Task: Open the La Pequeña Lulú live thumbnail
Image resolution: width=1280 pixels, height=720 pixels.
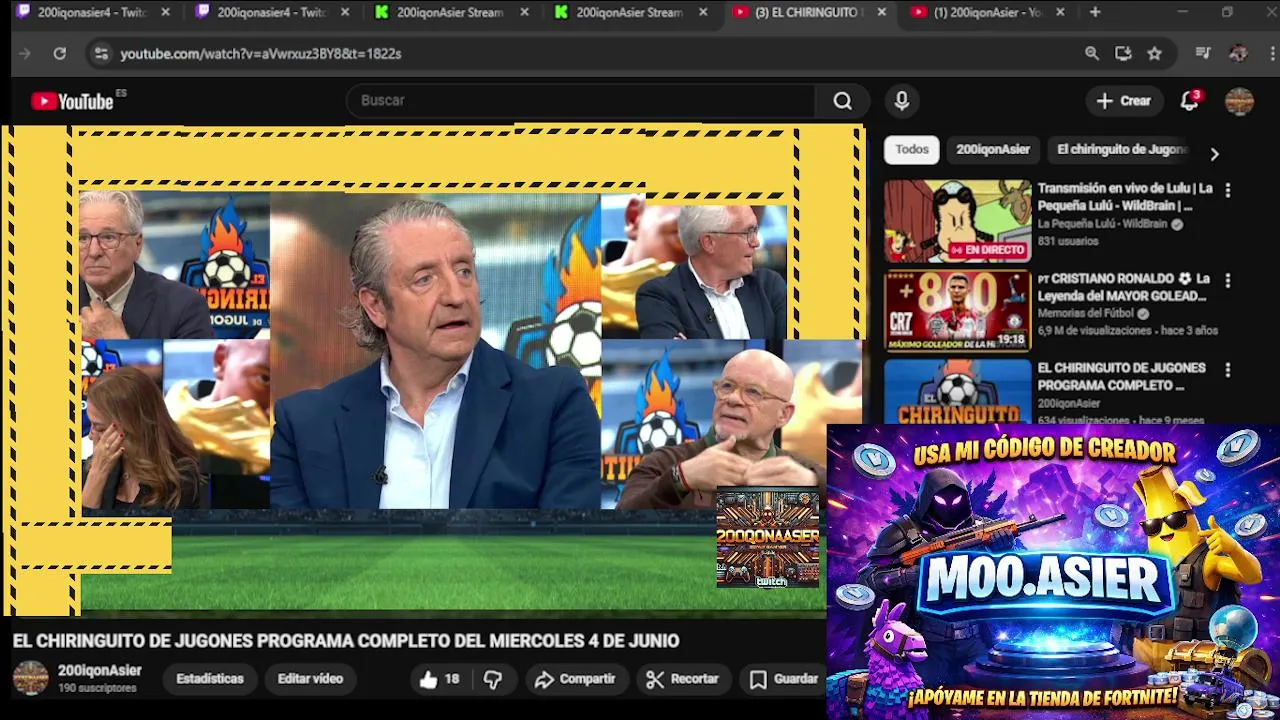Action: (x=957, y=221)
